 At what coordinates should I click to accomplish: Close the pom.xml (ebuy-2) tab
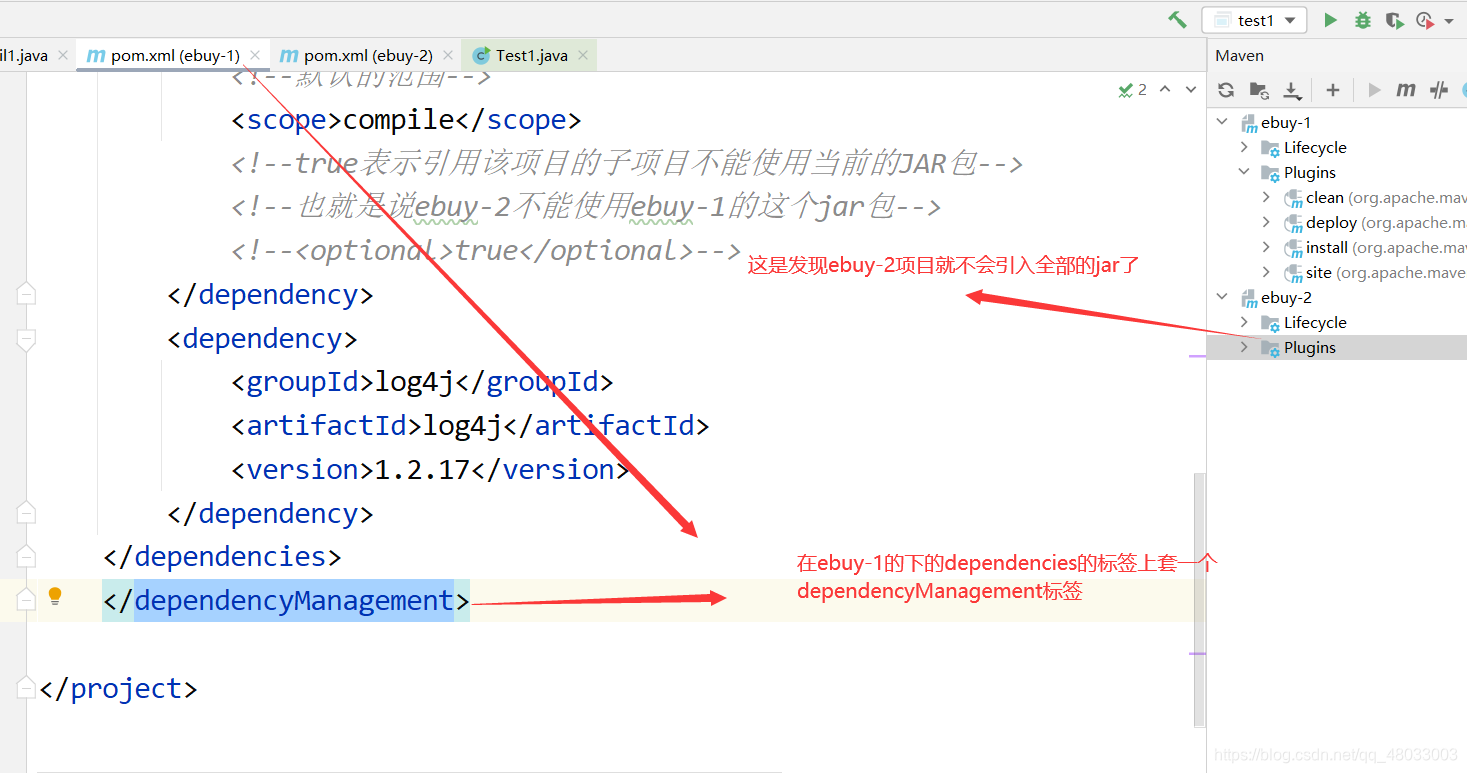[447, 56]
